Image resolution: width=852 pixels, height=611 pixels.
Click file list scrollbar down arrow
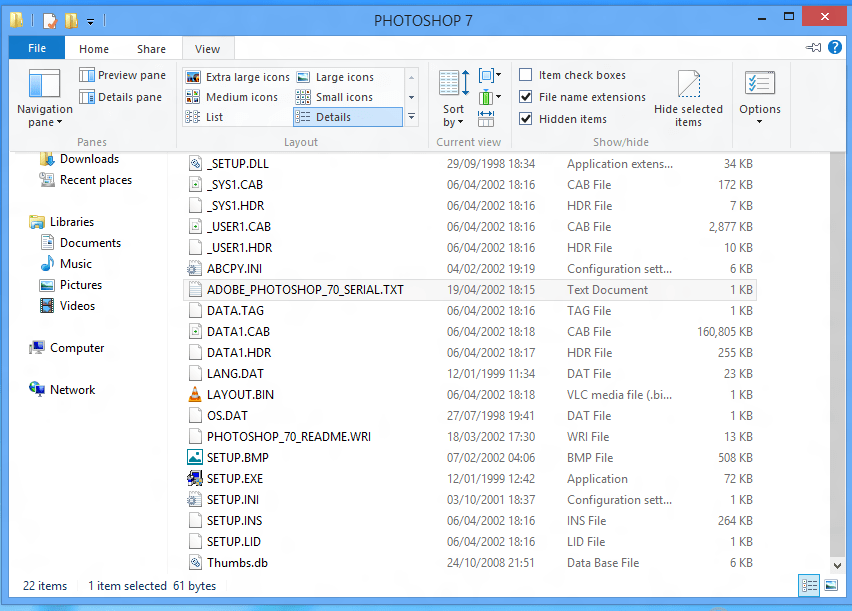(837, 565)
